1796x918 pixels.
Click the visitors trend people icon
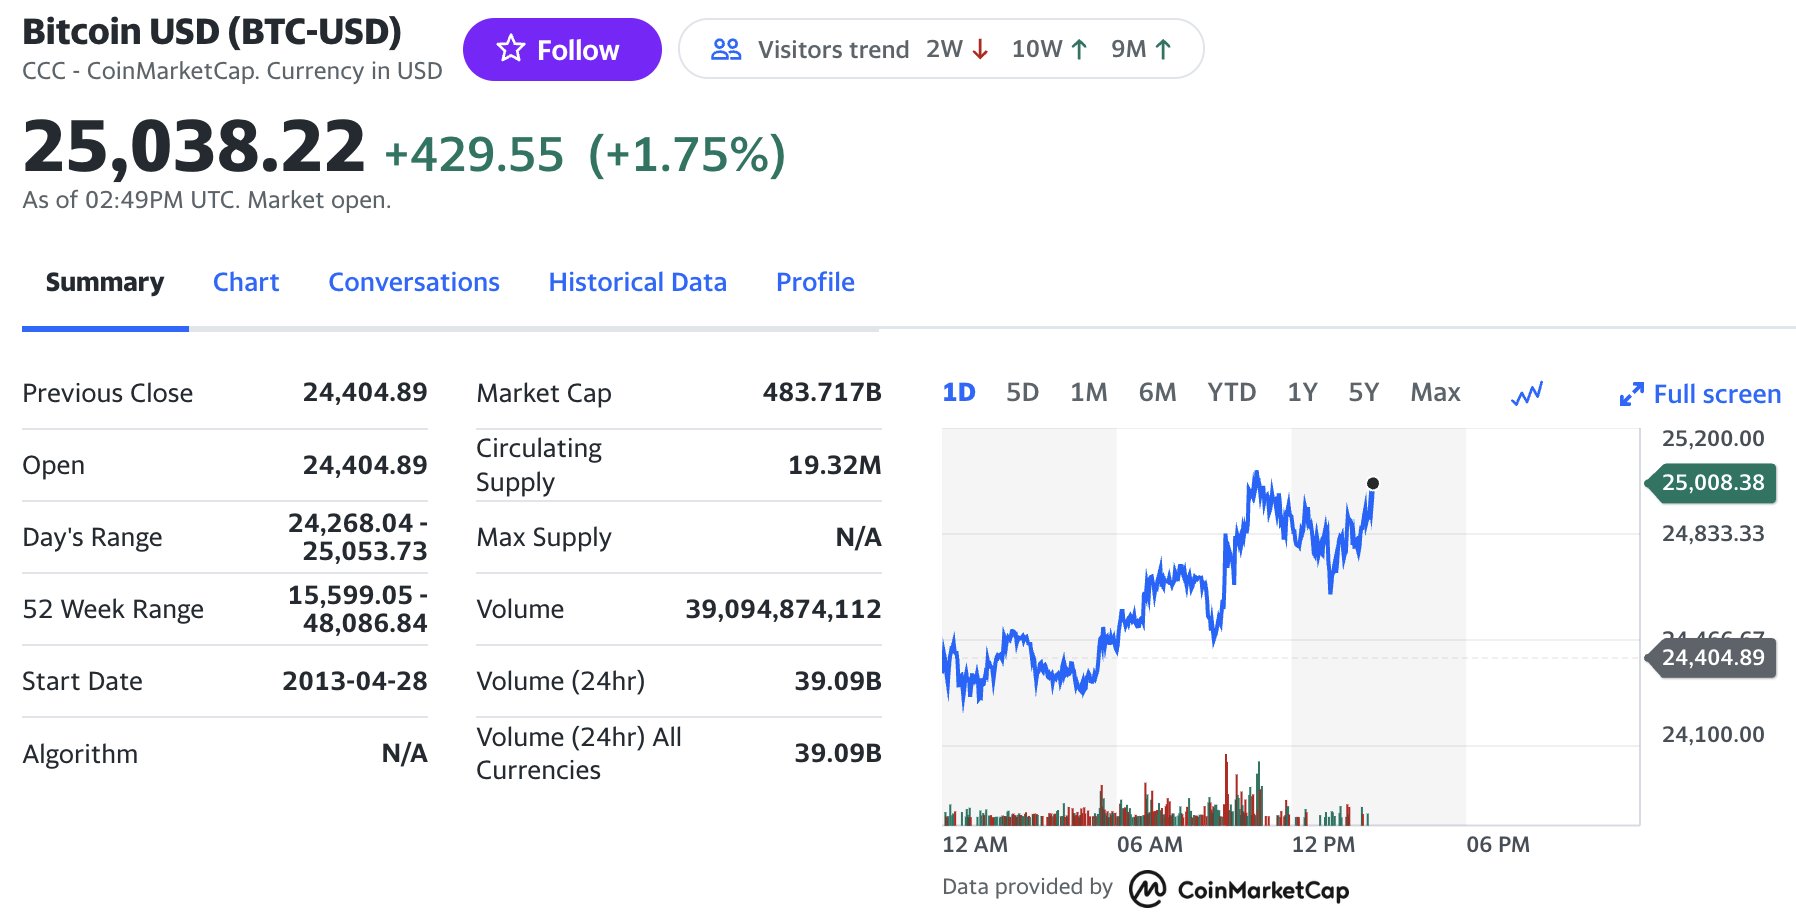coord(726,49)
